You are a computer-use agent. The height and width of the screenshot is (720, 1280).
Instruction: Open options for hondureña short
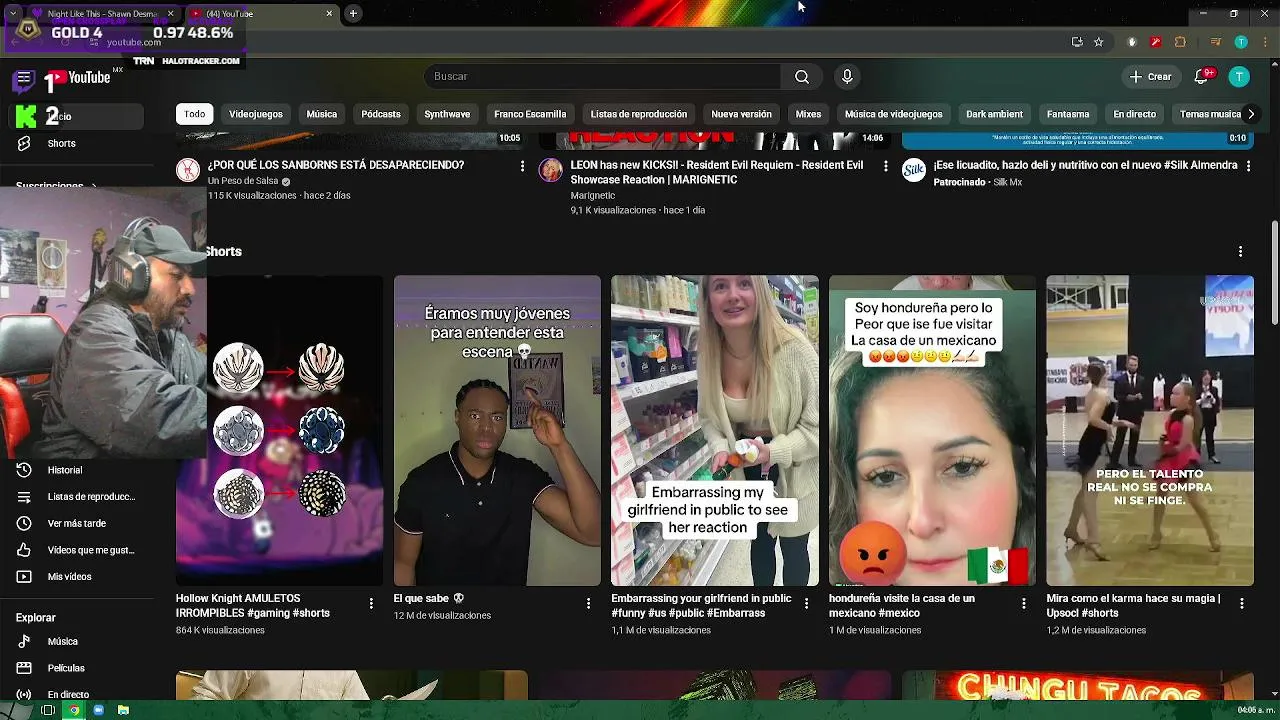pyautogui.click(x=1023, y=603)
